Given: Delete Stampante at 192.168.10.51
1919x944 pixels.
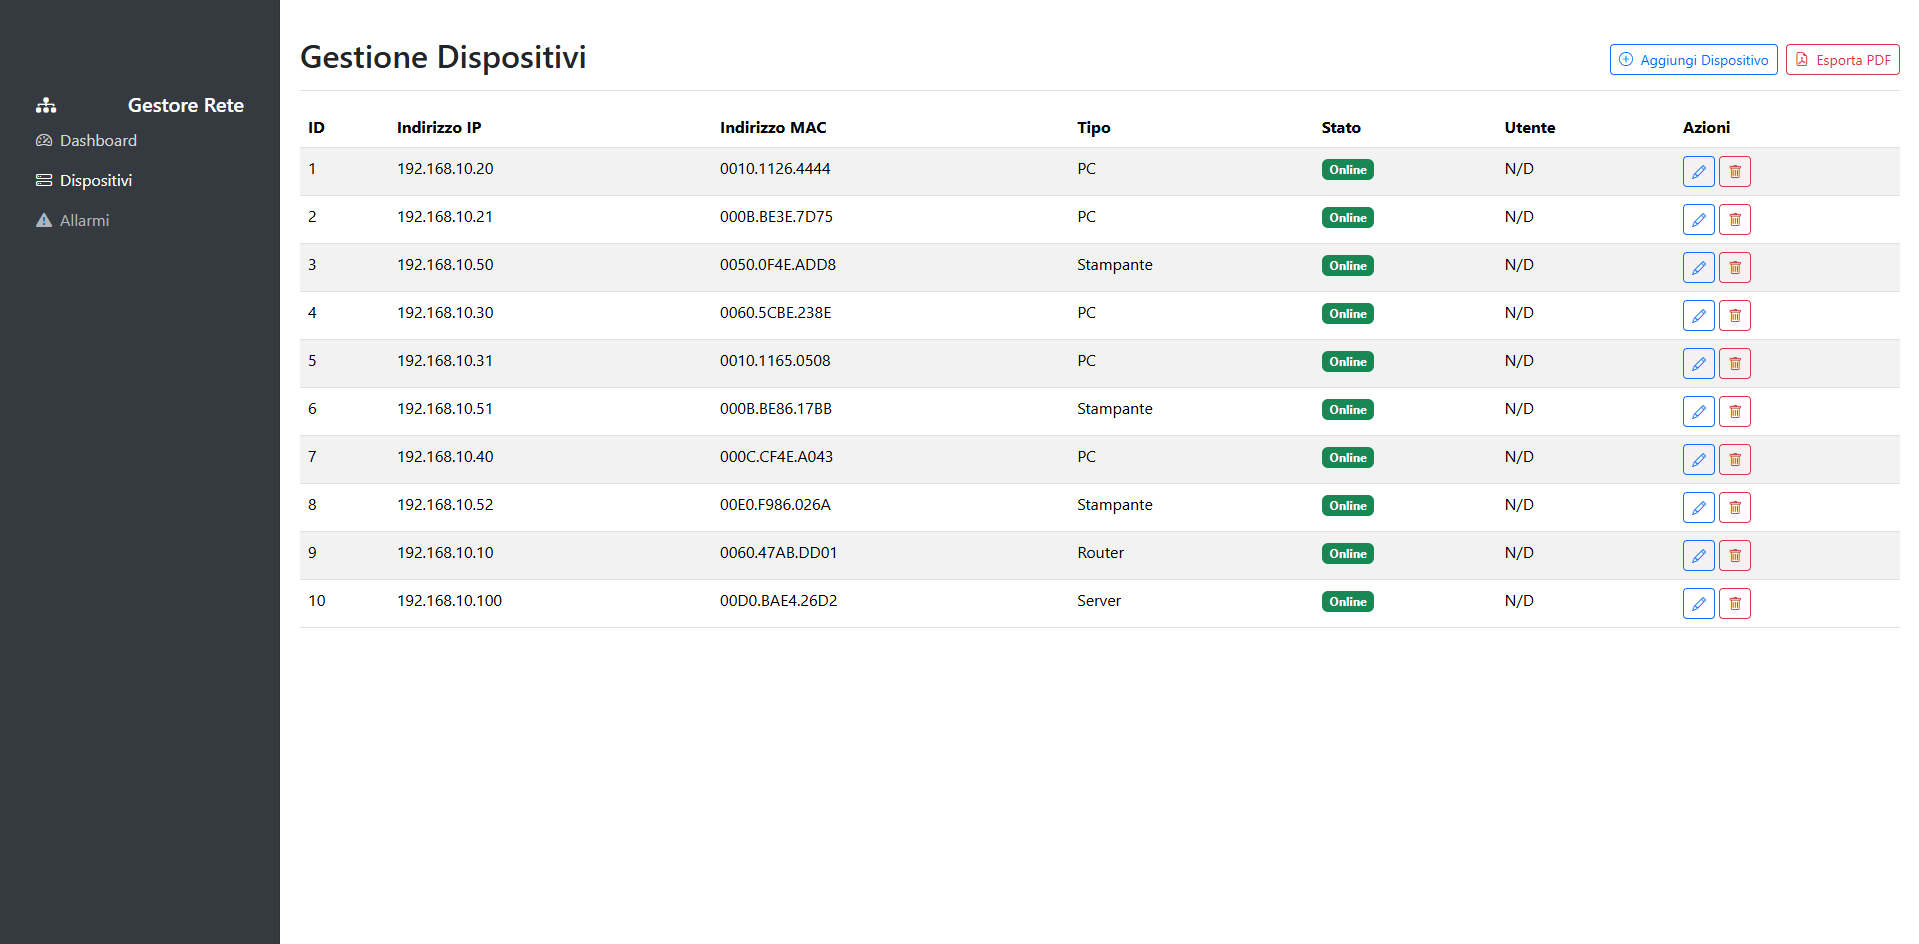Looking at the screenshot, I should tap(1734, 411).
